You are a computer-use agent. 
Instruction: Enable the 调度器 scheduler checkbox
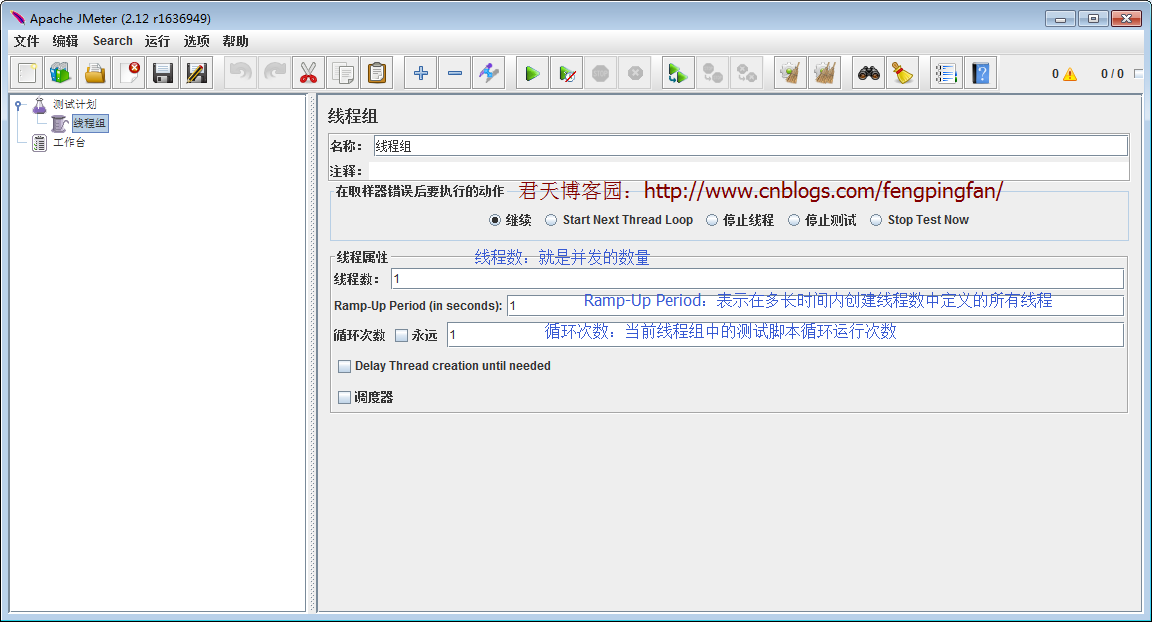pos(345,397)
